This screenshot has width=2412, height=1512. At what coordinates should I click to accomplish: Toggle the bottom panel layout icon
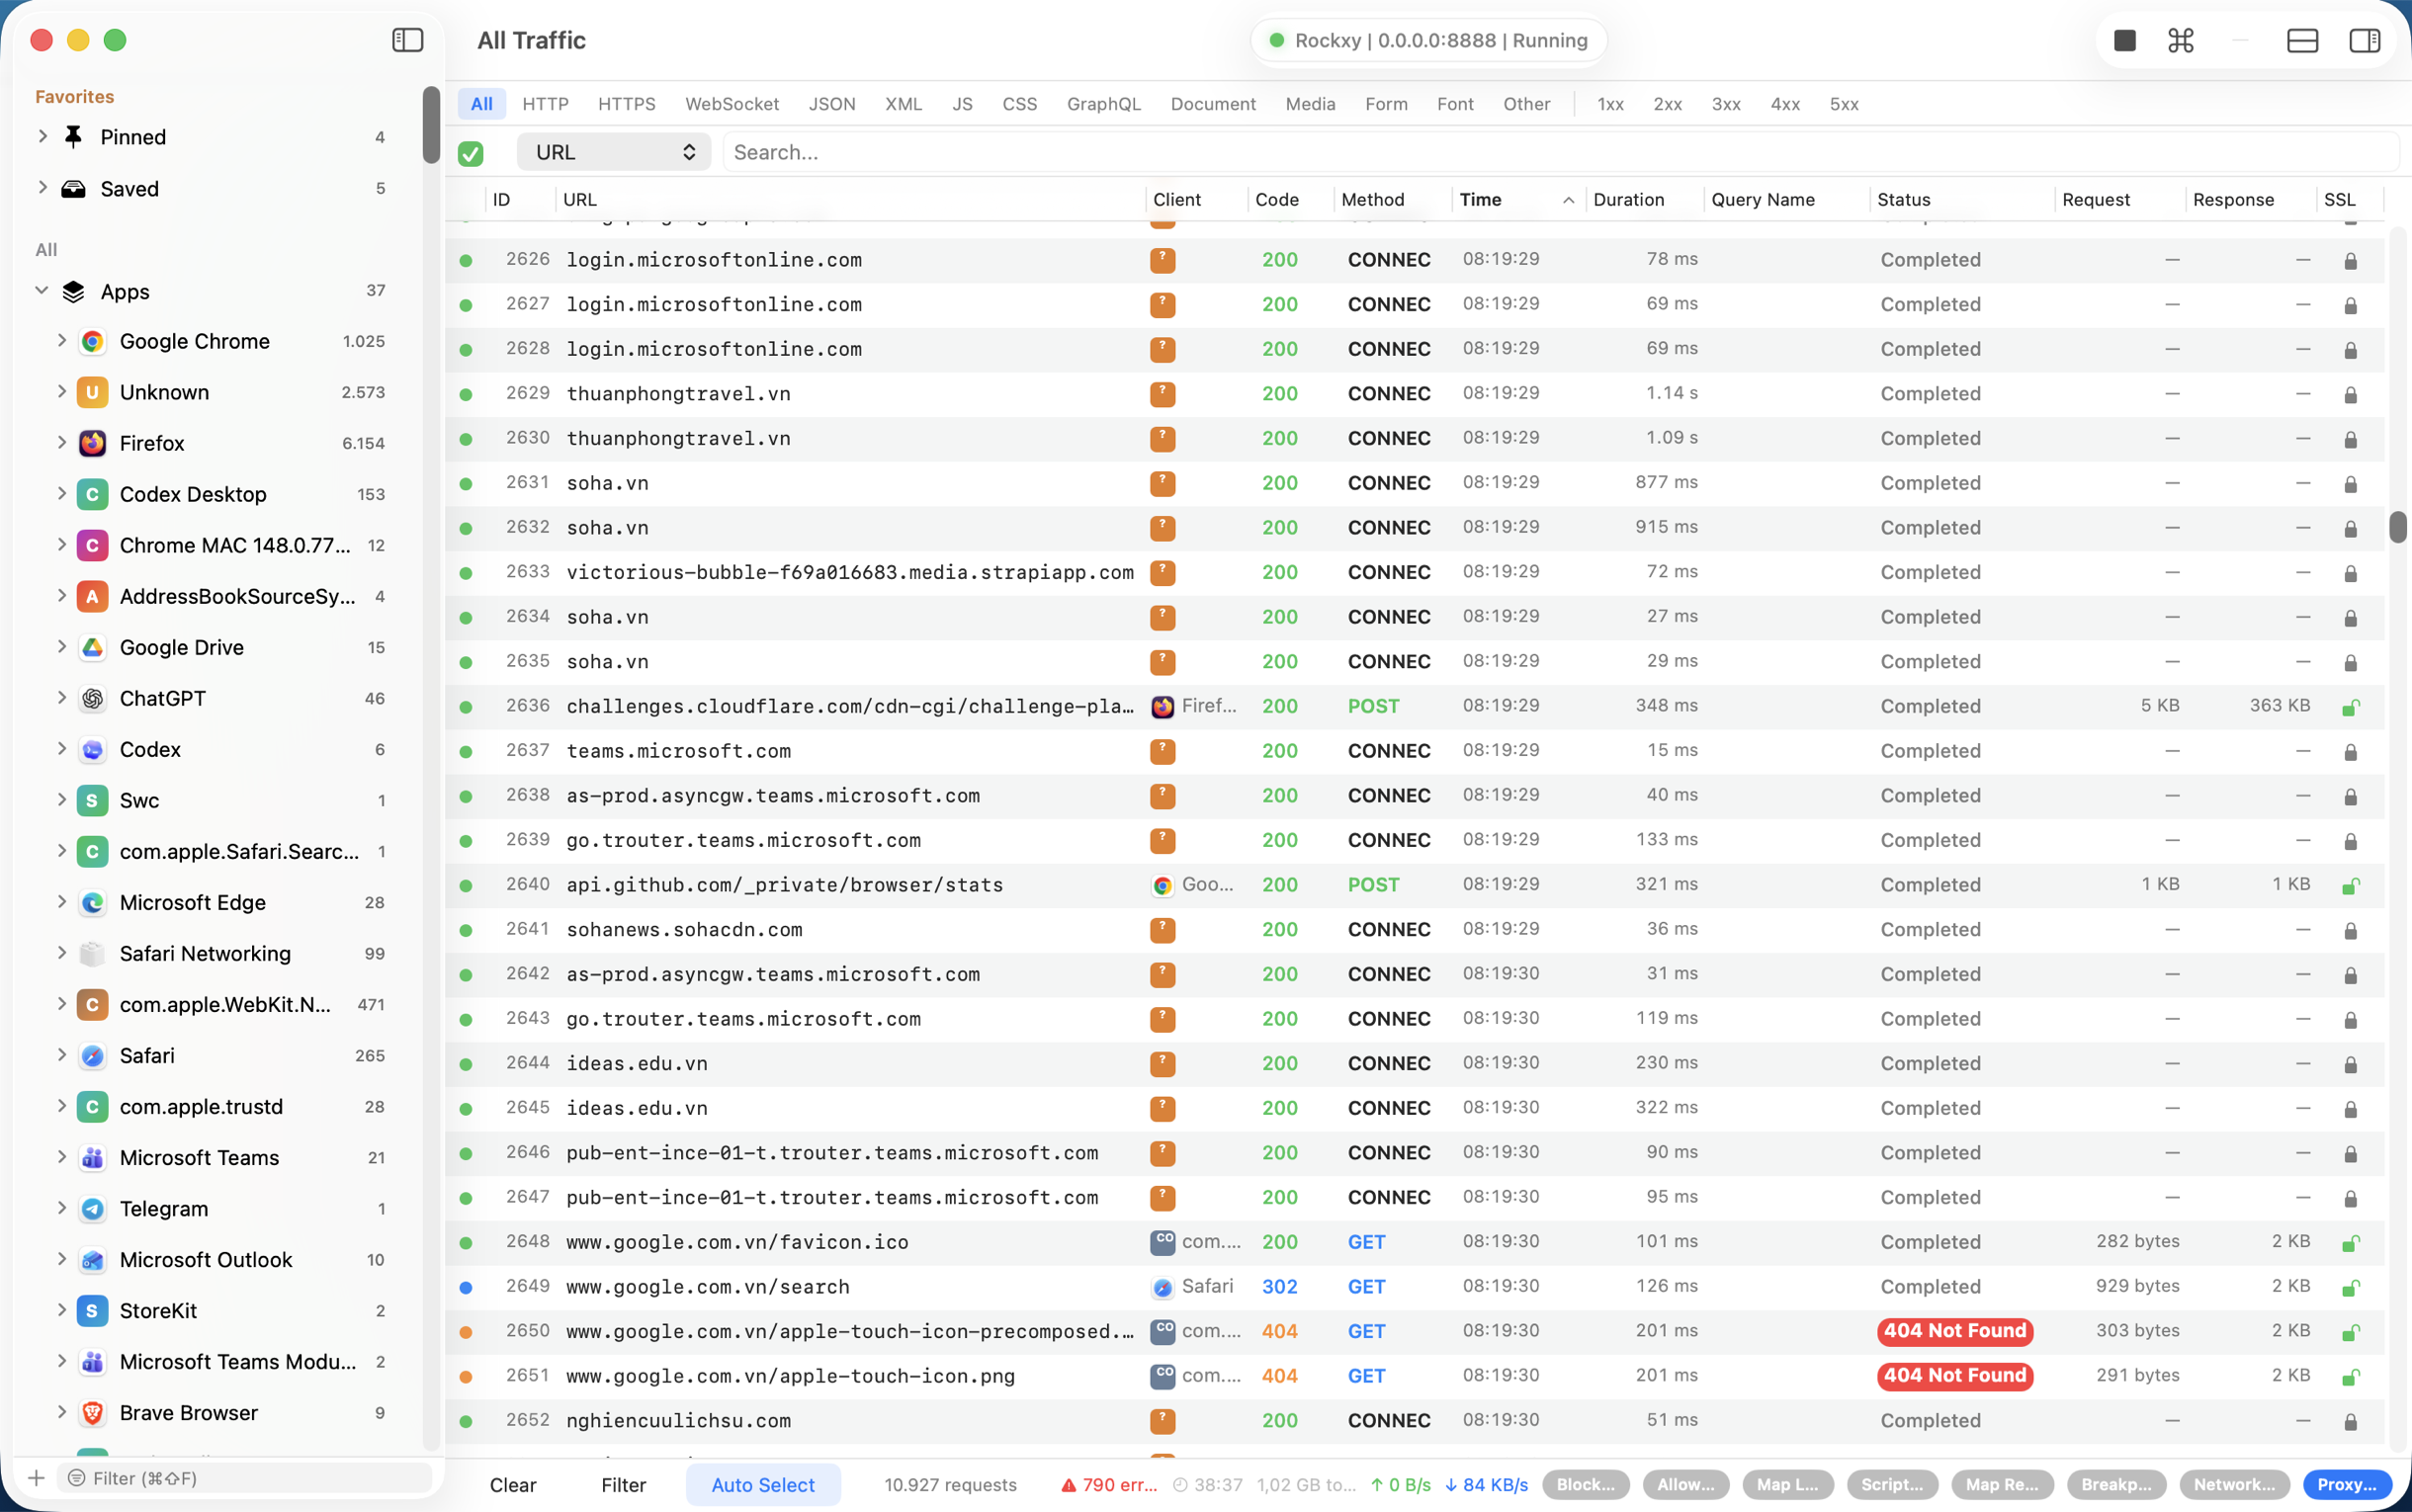click(2302, 40)
